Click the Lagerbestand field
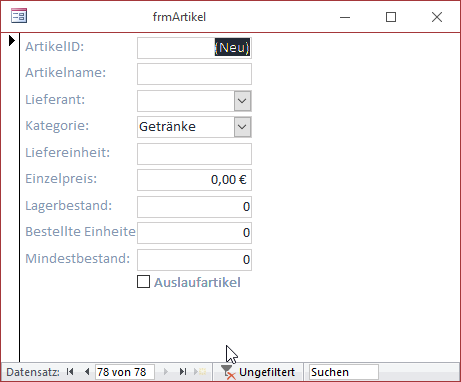The image size is (461, 382). (x=194, y=207)
